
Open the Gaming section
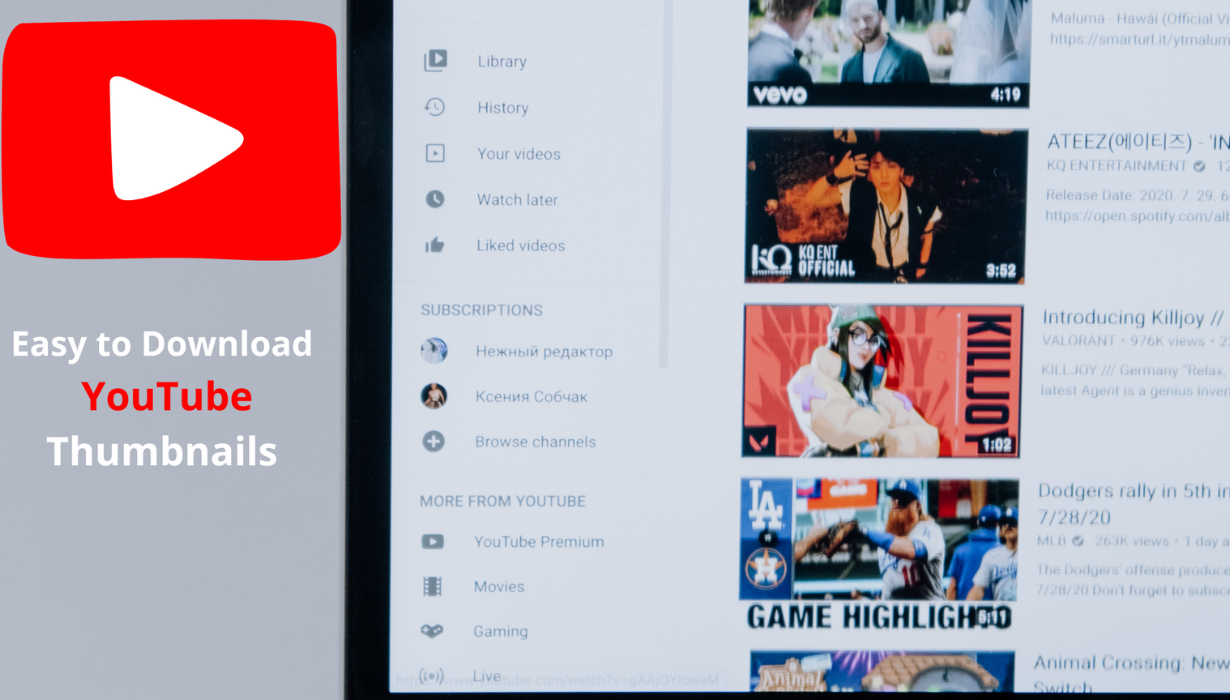[x=501, y=632]
